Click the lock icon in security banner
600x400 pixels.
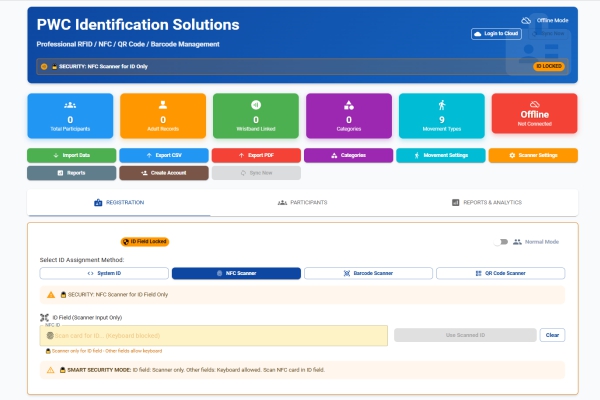click(x=55, y=67)
